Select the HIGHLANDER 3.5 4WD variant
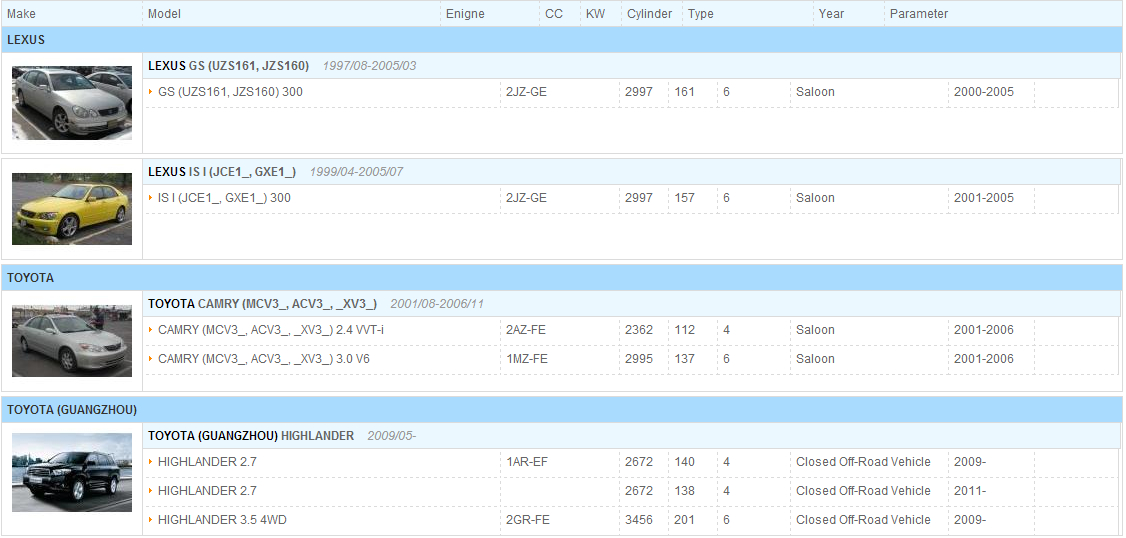The image size is (1126, 538). pos(632,519)
